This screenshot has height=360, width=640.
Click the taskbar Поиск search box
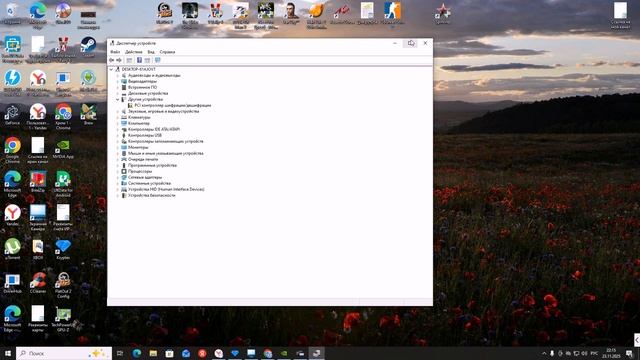coord(64,353)
